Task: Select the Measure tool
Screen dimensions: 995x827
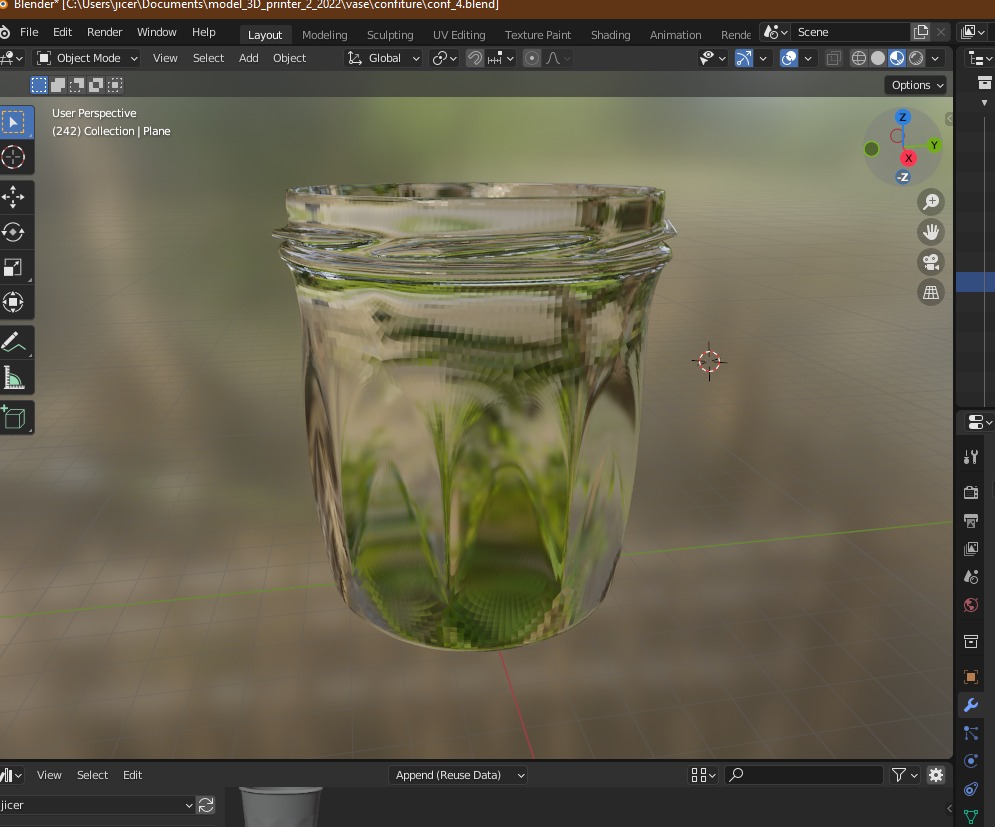Action: click(x=14, y=378)
